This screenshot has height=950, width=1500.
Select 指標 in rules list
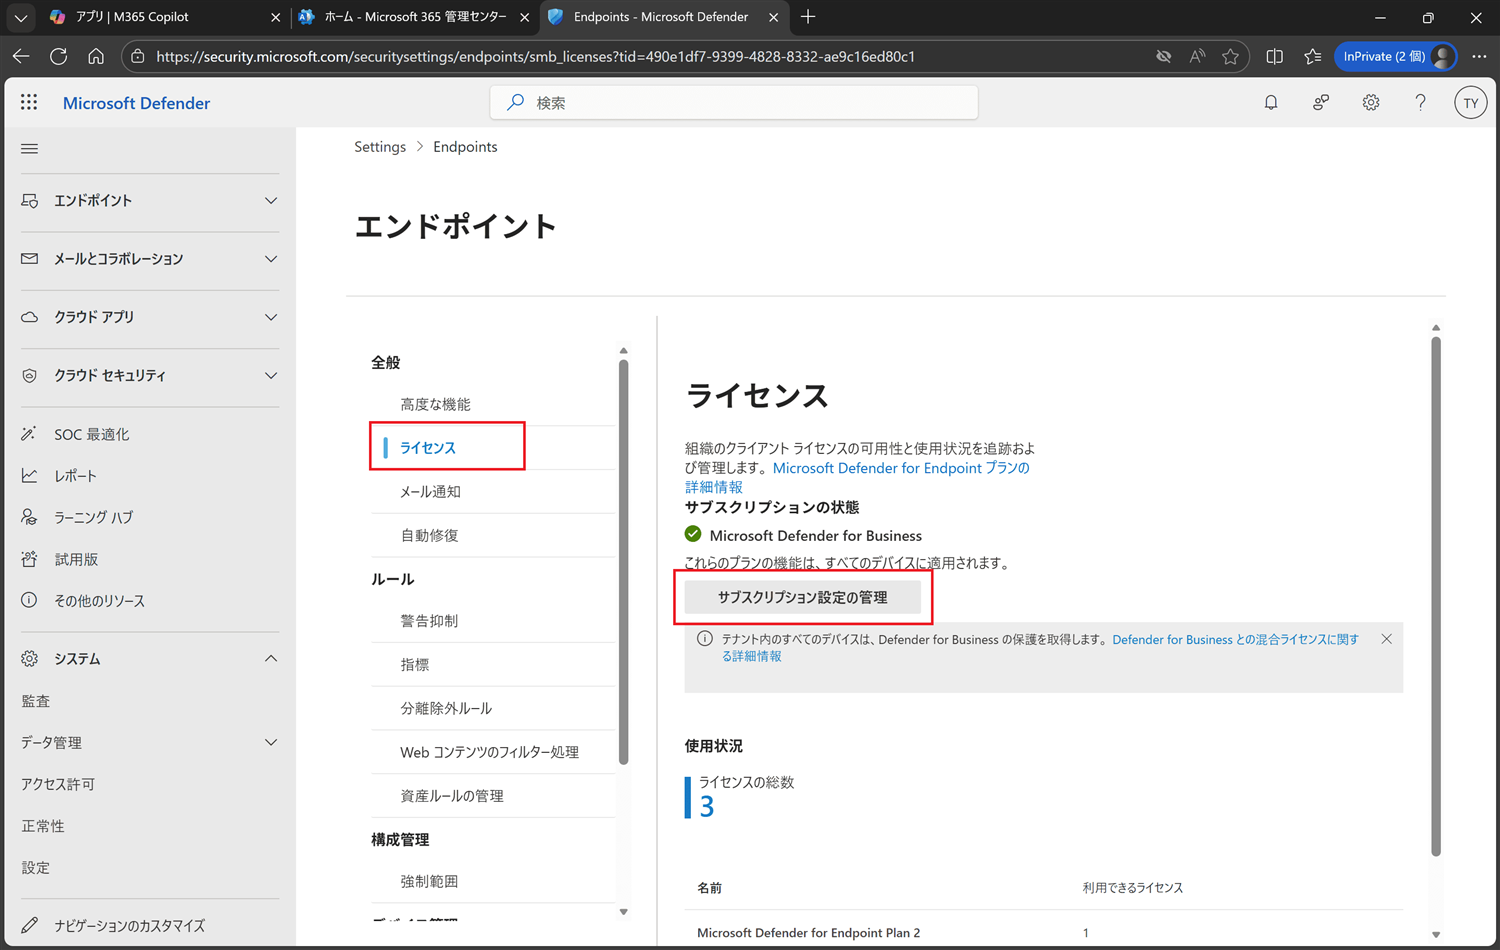(x=415, y=664)
